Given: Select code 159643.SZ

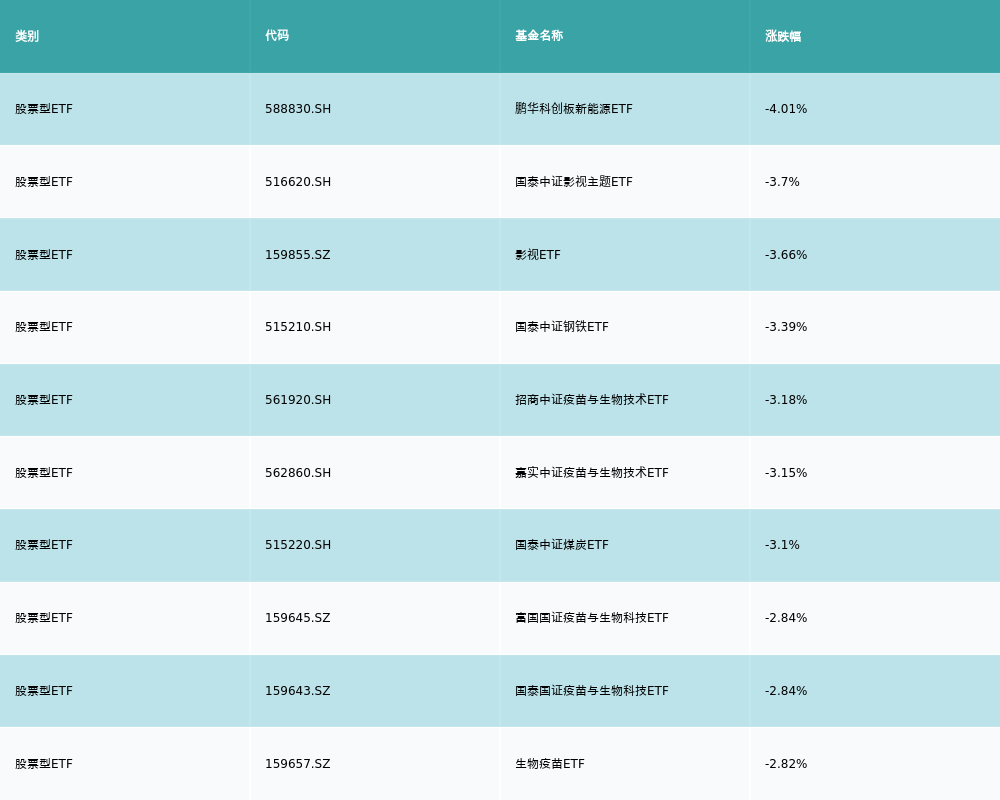Looking at the screenshot, I should tap(298, 692).
